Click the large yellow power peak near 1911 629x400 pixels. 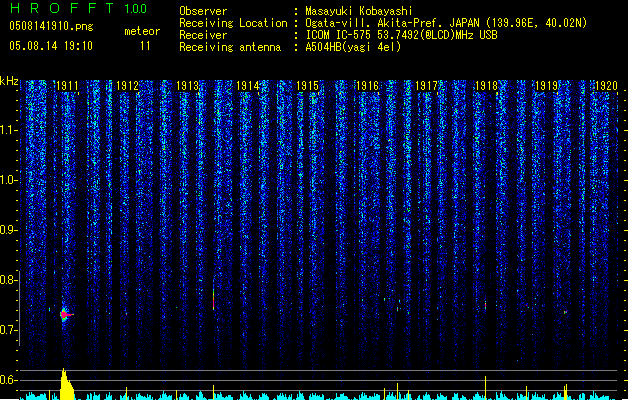tap(67, 384)
